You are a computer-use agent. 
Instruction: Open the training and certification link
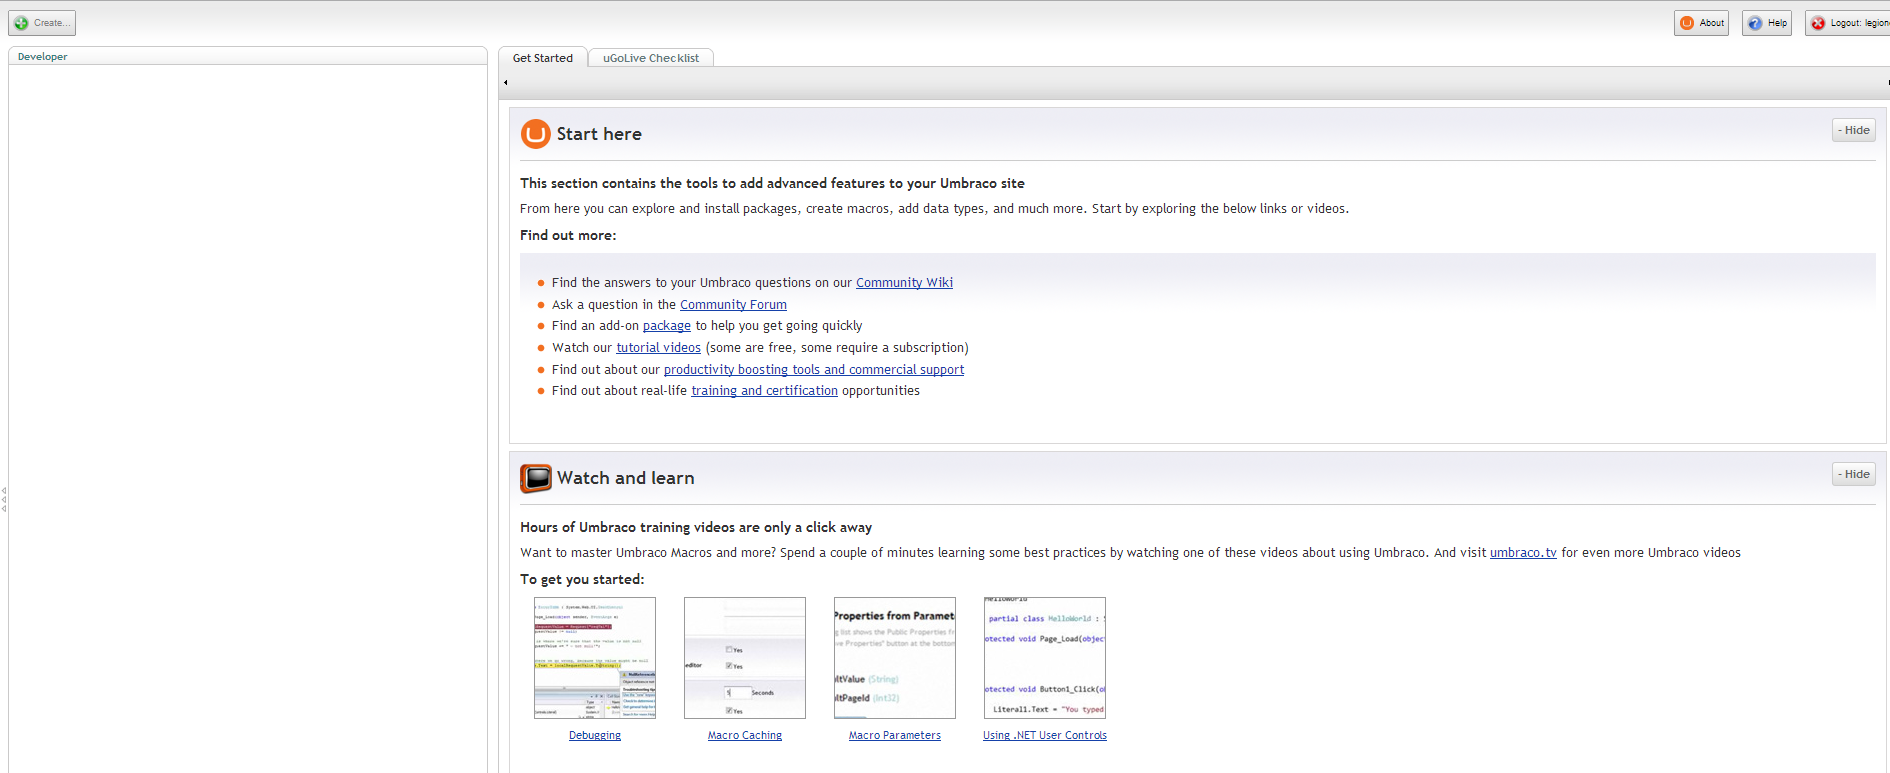click(764, 391)
